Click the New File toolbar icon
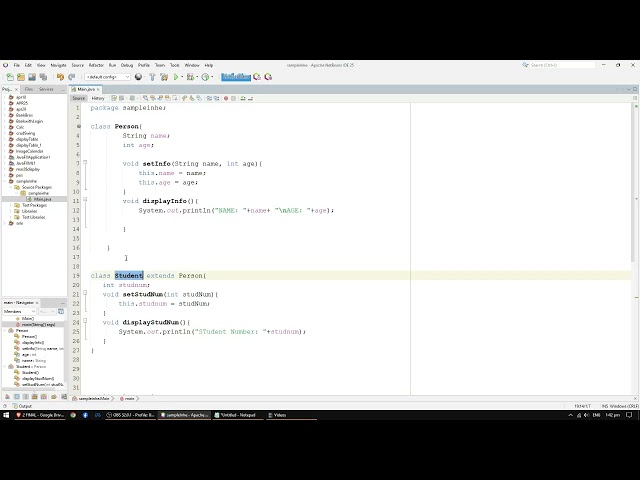 10,77
